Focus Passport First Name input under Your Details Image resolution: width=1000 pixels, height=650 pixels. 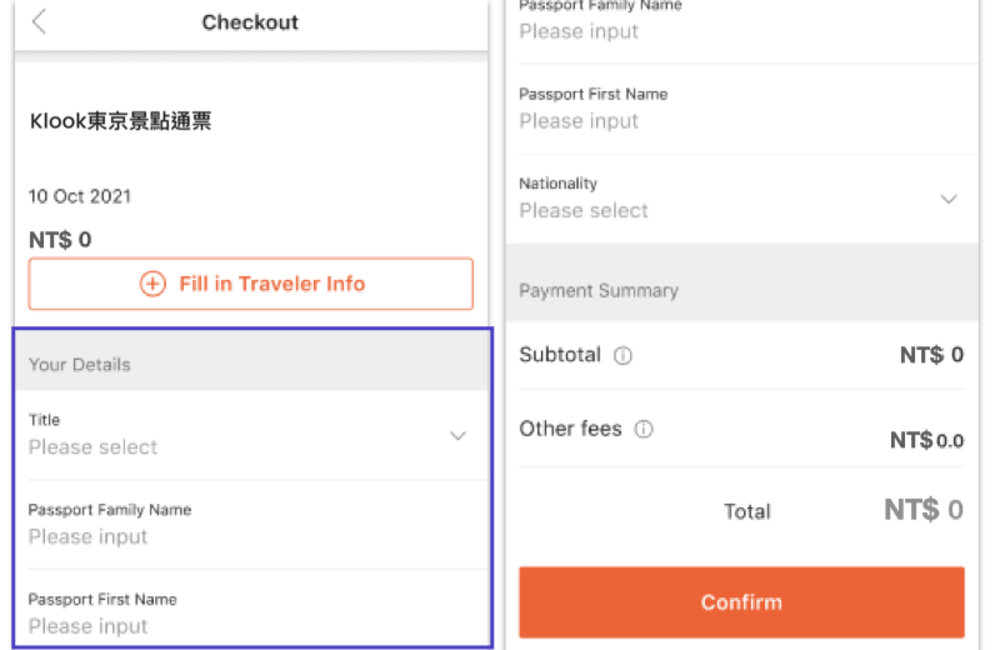click(88, 627)
